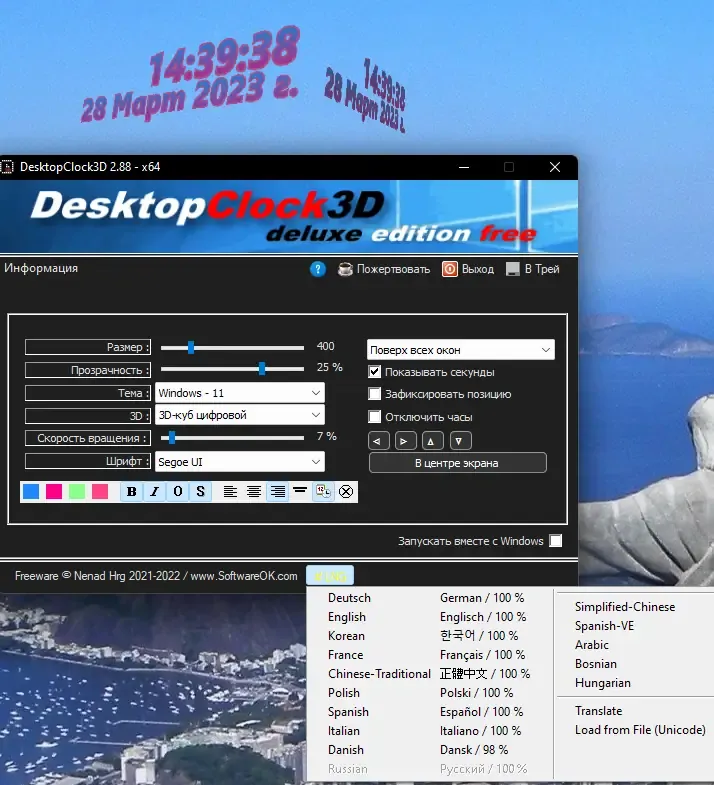Click В центре экрана button
714x785 pixels.
[x=458, y=463]
